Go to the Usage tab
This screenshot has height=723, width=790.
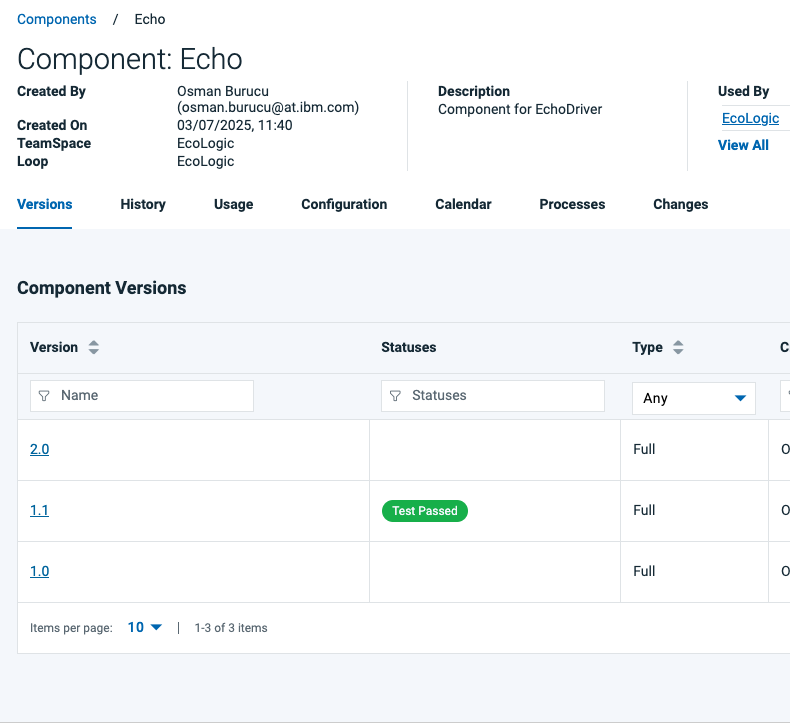pos(233,204)
